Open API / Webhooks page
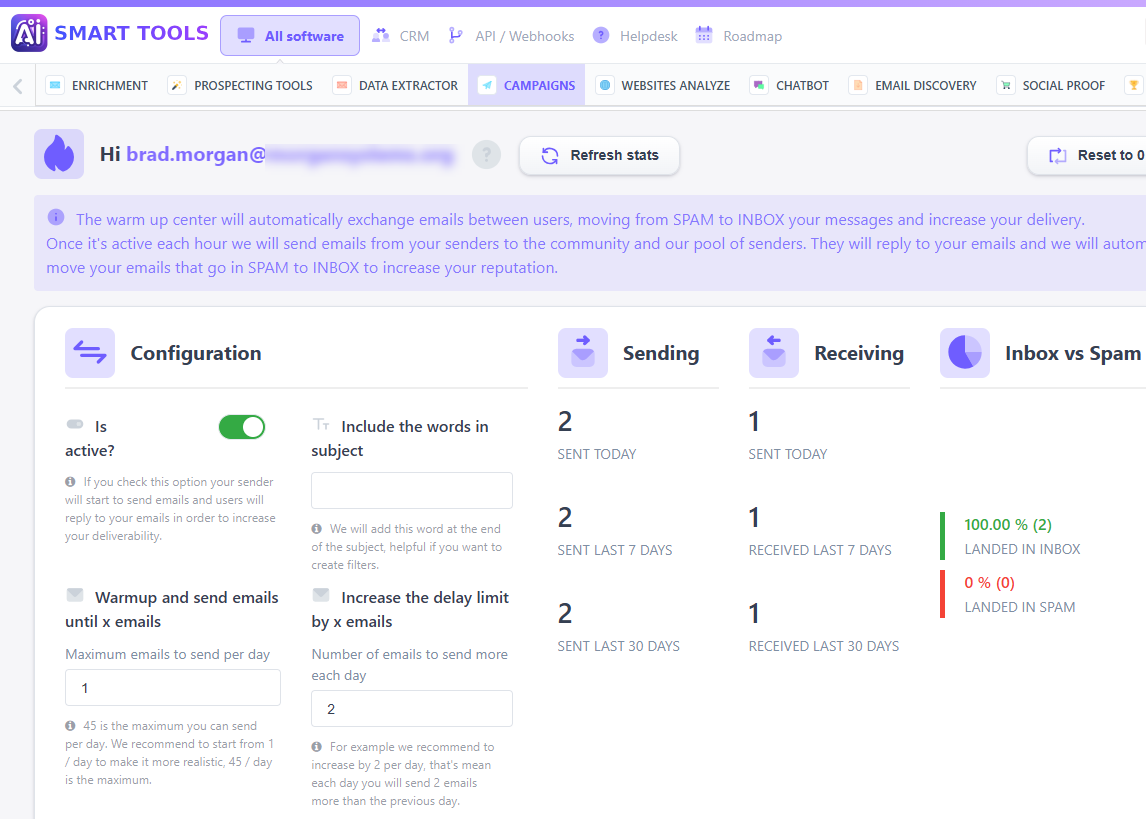1146x819 pixels. pyautogui.click(x=511, y=36)
